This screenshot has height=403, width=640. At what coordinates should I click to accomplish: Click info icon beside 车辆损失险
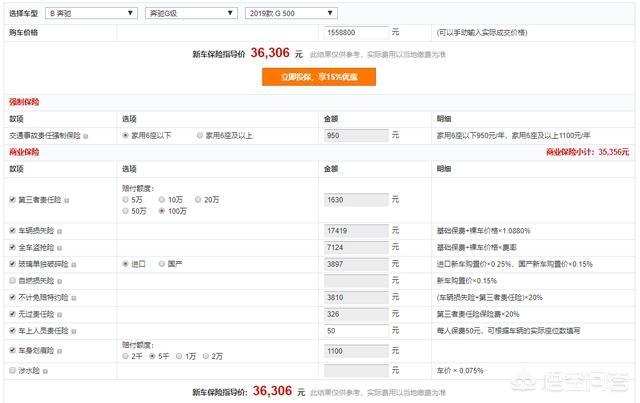click(x=60, y=232)
